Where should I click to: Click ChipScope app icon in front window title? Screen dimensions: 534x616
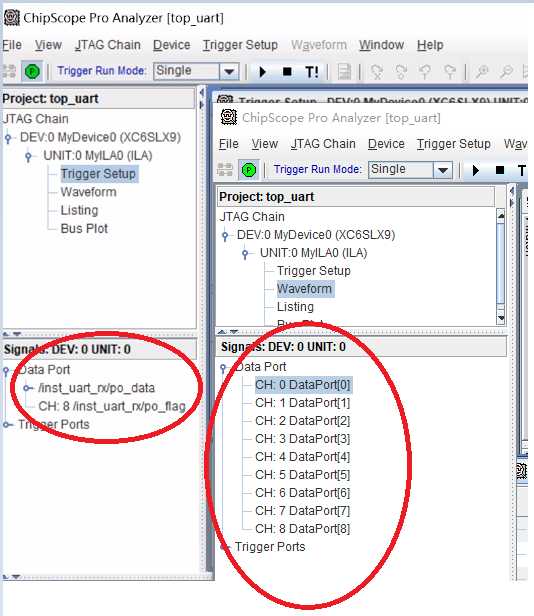point(229,117)
